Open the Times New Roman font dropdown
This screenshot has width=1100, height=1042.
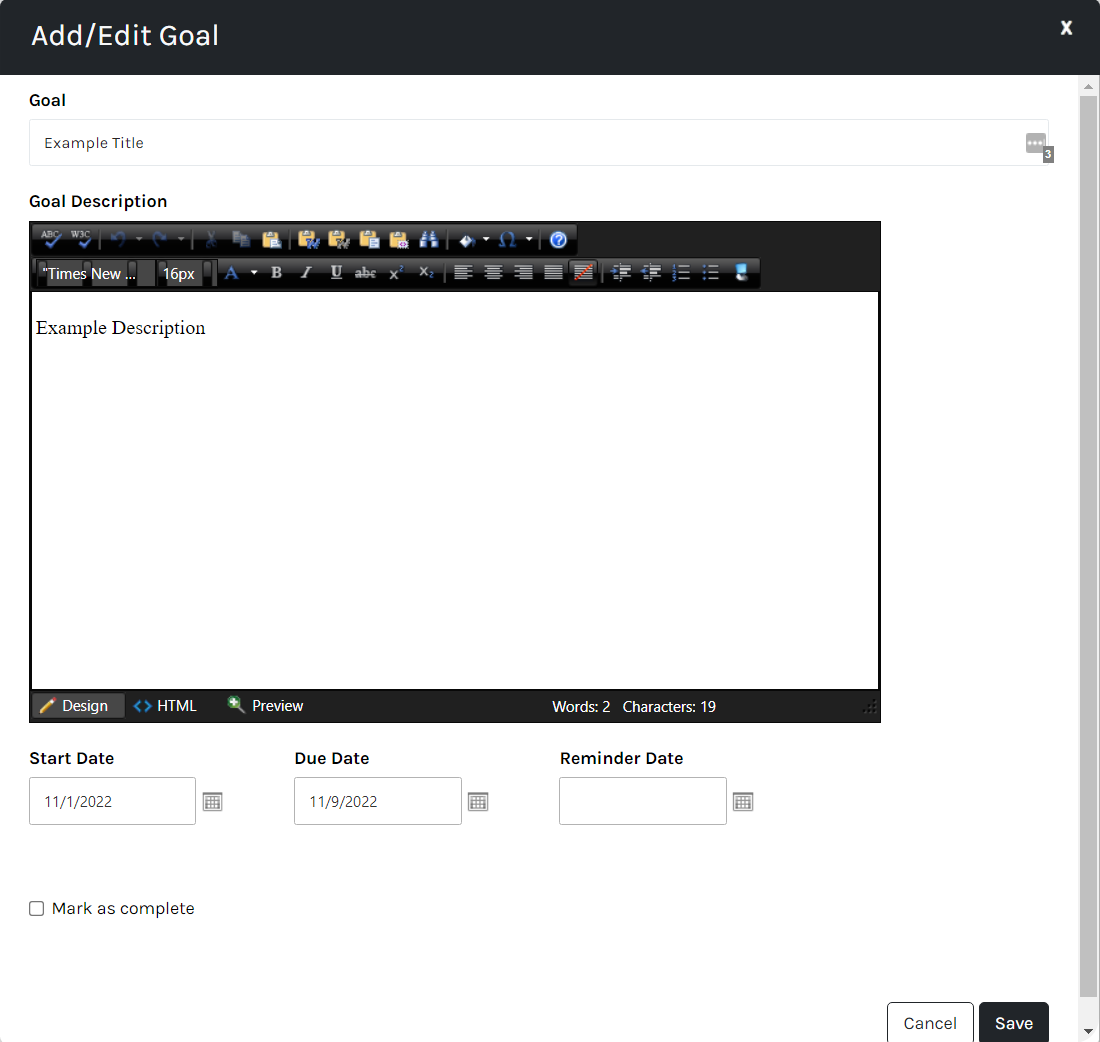point(95,274)
